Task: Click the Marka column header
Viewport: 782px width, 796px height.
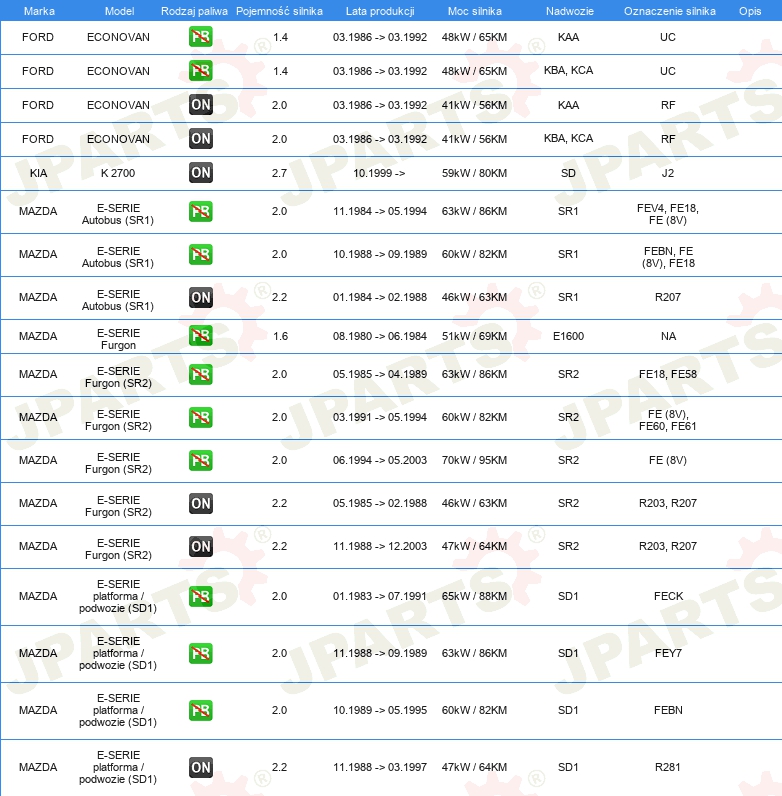Action: click(39, 11)
